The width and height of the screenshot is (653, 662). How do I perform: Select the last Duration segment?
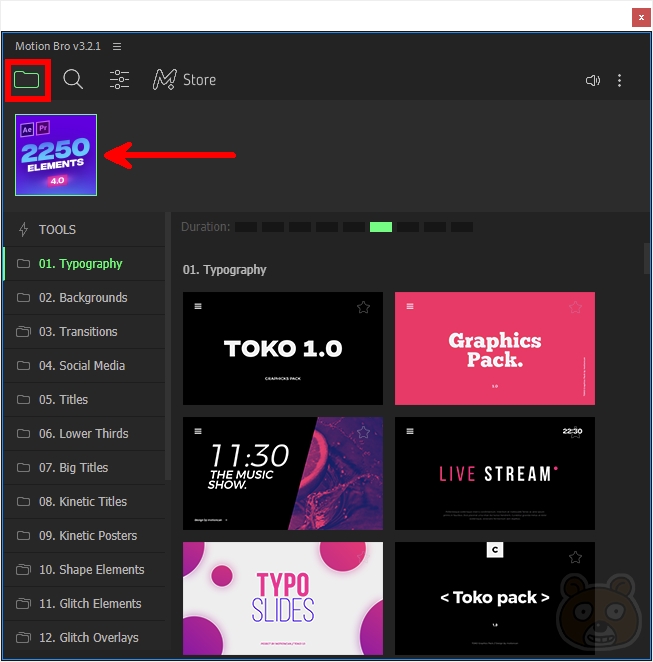462,227
